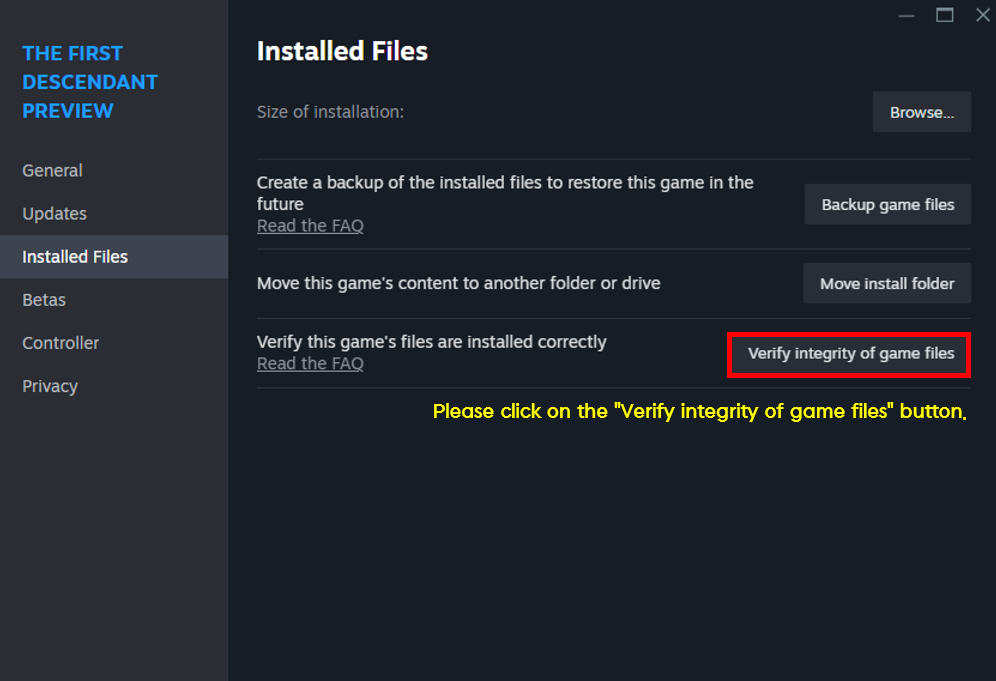Open Read the FAQ under backup description
The width and height of the screenshot is (996, 681).
click(310, 226)
